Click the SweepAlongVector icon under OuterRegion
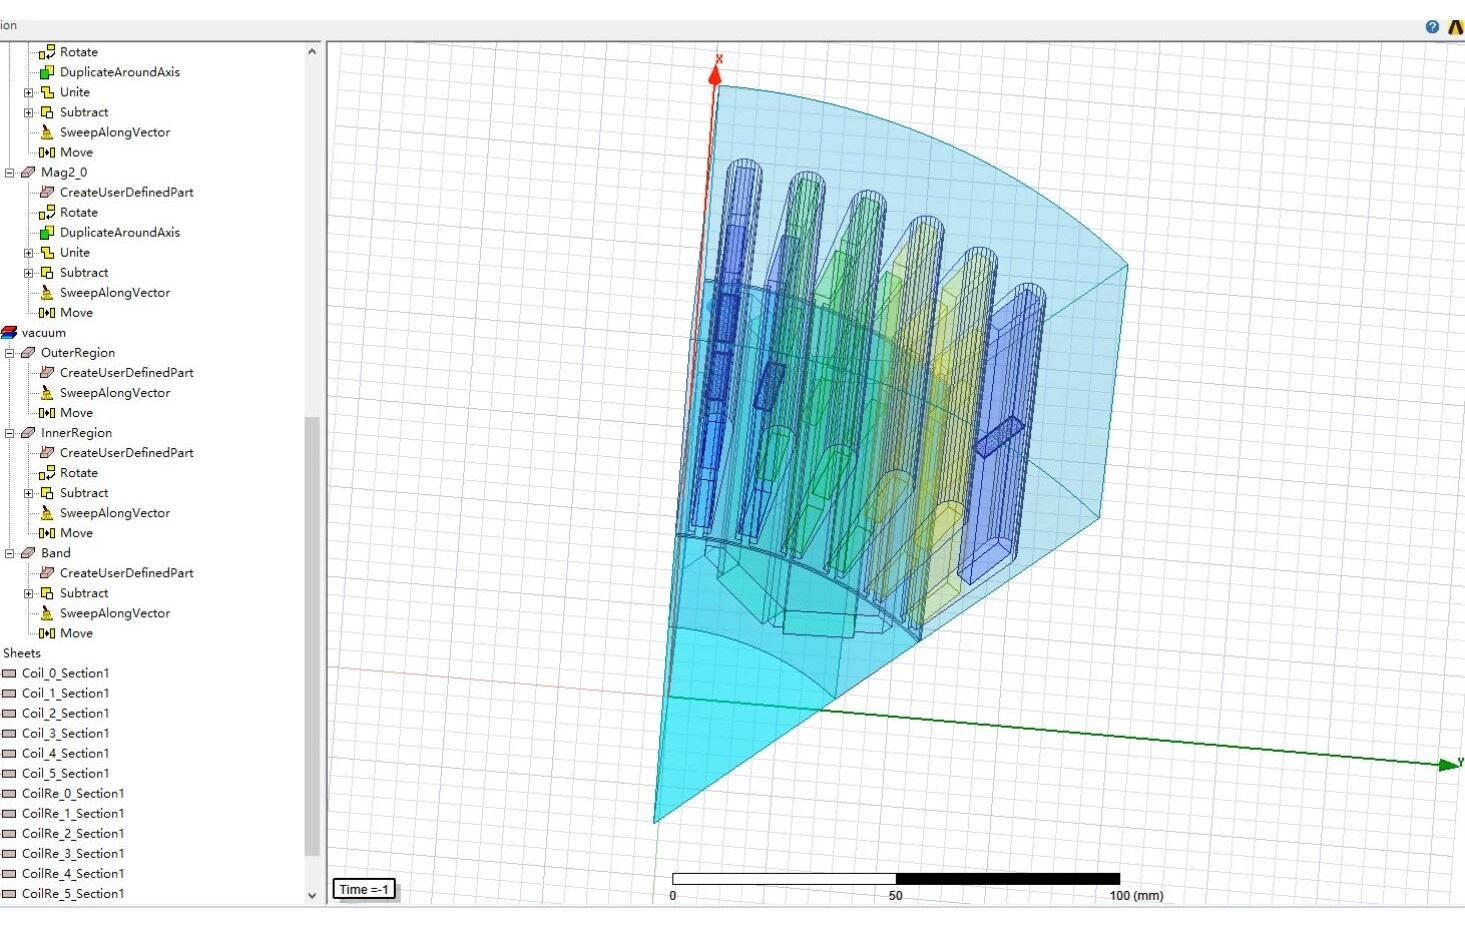This screenshot has height=929, width=1465. pyautogui.click(x=47, y=392)
